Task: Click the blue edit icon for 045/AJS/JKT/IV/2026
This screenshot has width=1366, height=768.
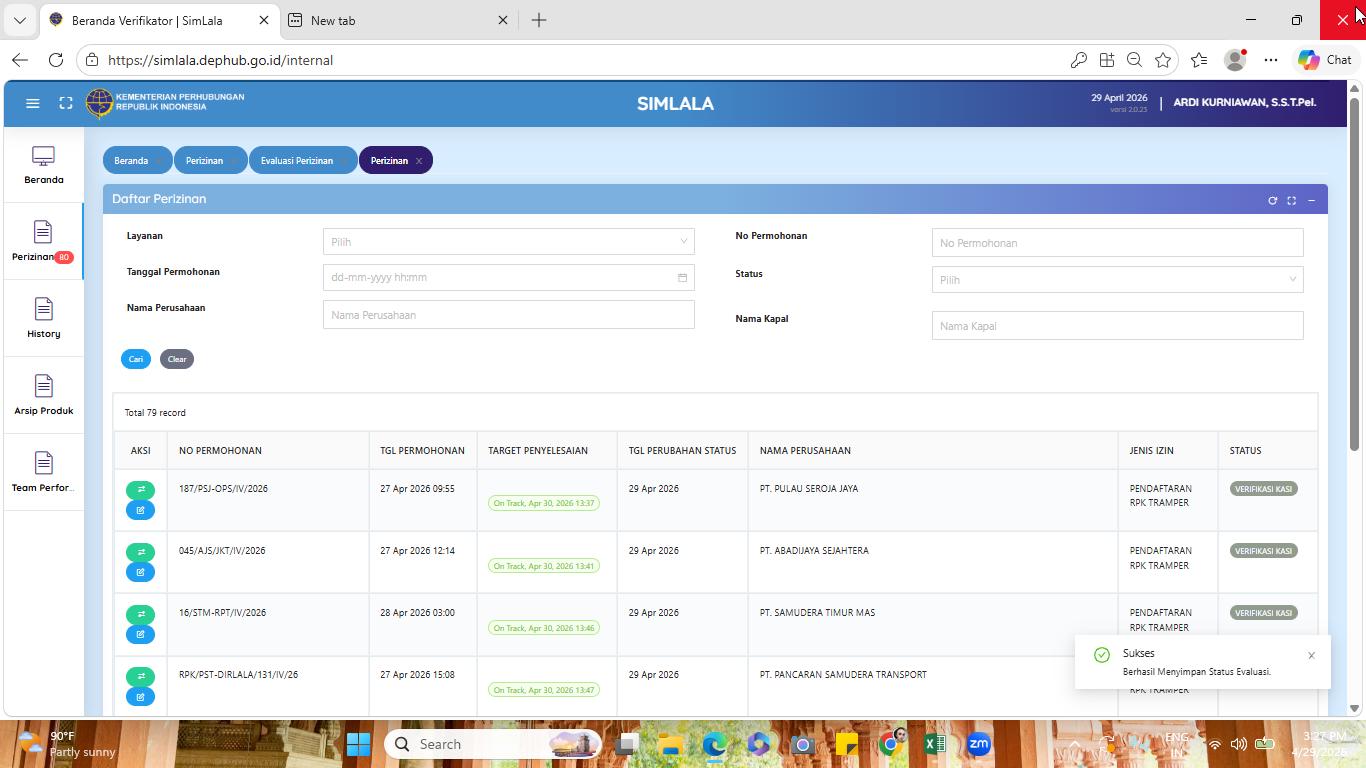Action: tap(140, 572)
